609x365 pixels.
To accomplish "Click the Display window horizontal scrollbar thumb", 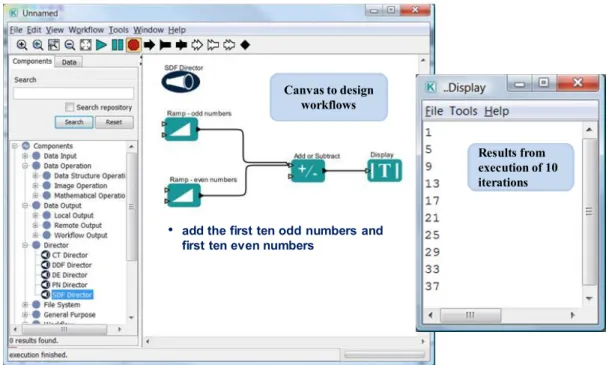I will click(470, 315).
